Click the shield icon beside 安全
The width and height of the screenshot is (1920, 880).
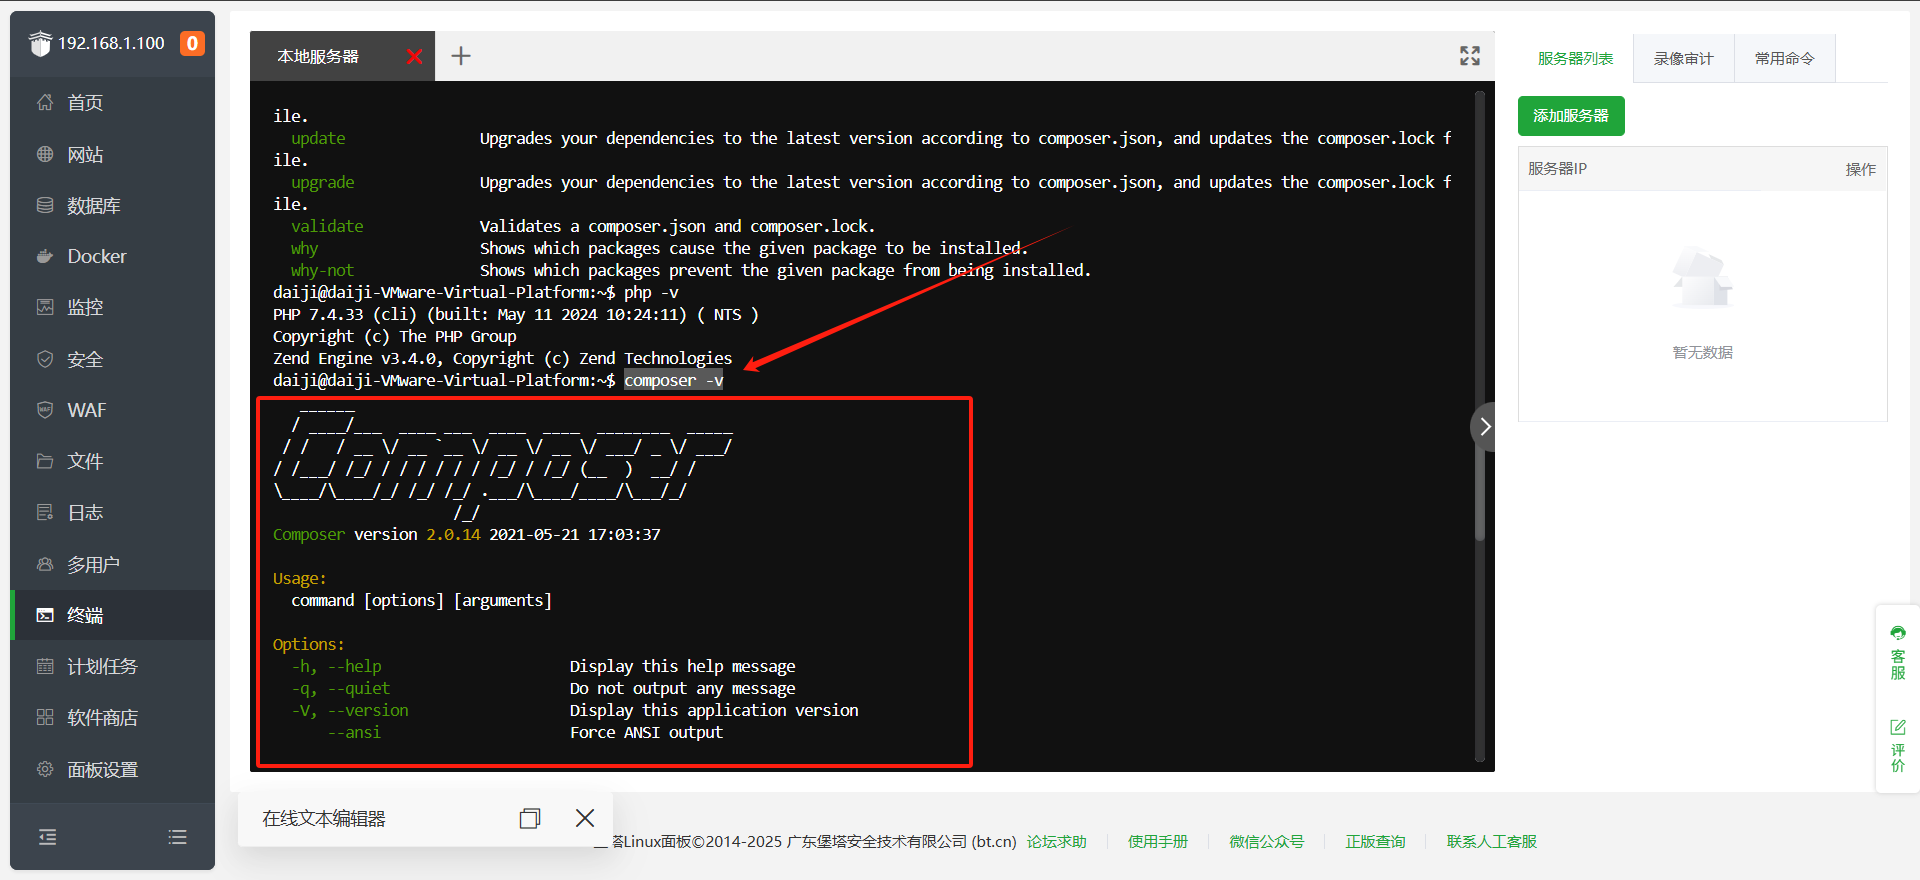tap(45, 359)
